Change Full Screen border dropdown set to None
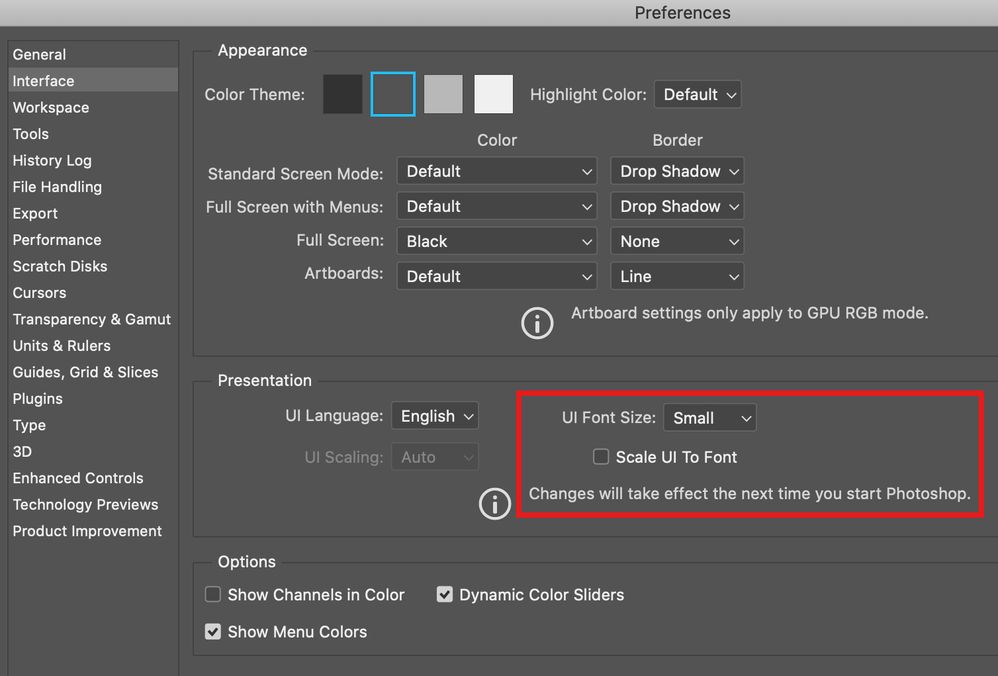Image resolution: width=998 pixels, height=676 pixels. point(677,242)
